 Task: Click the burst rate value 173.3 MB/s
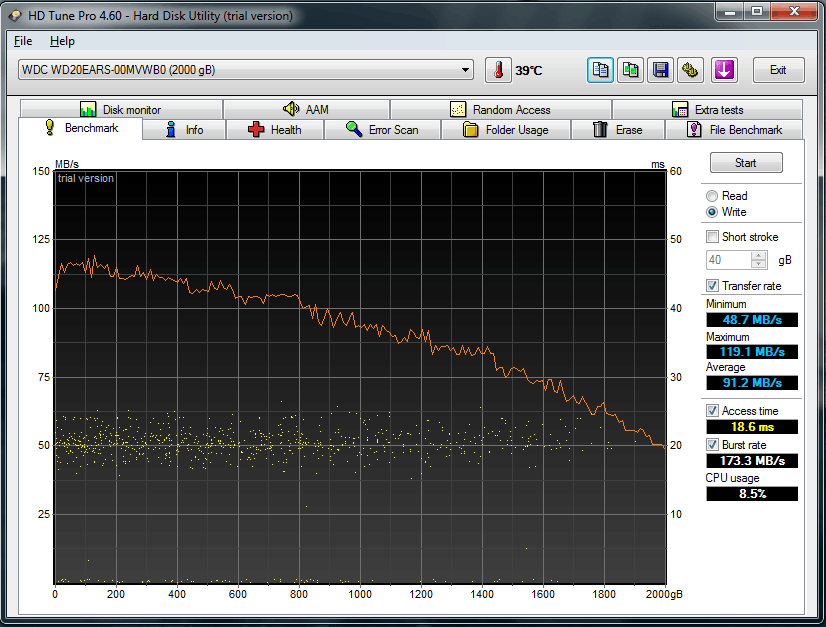coord(752,461)
